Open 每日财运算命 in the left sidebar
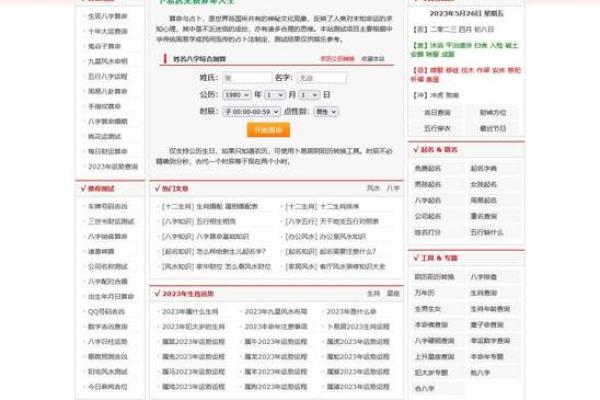Viewport: 600px width, 400px height. tap(108, 151)
